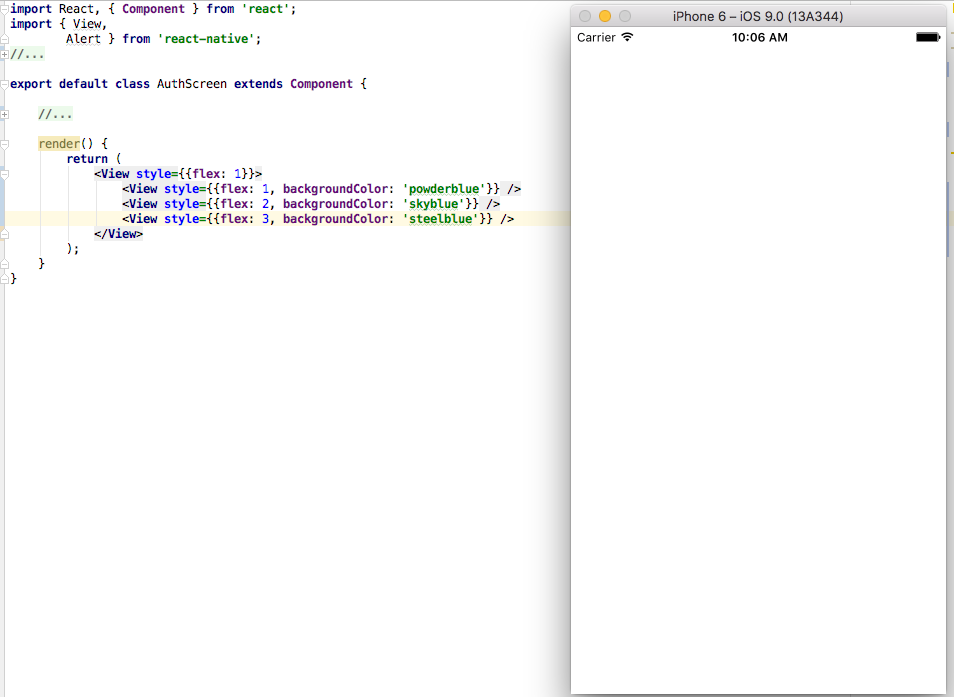
Task: Collapse the render() method fold marker
Action: pos(4,144)
